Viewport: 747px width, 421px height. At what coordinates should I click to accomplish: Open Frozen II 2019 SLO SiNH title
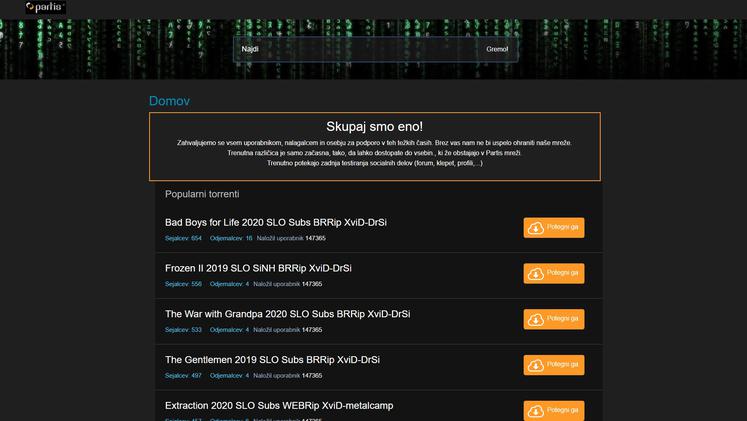coord(258,268)
